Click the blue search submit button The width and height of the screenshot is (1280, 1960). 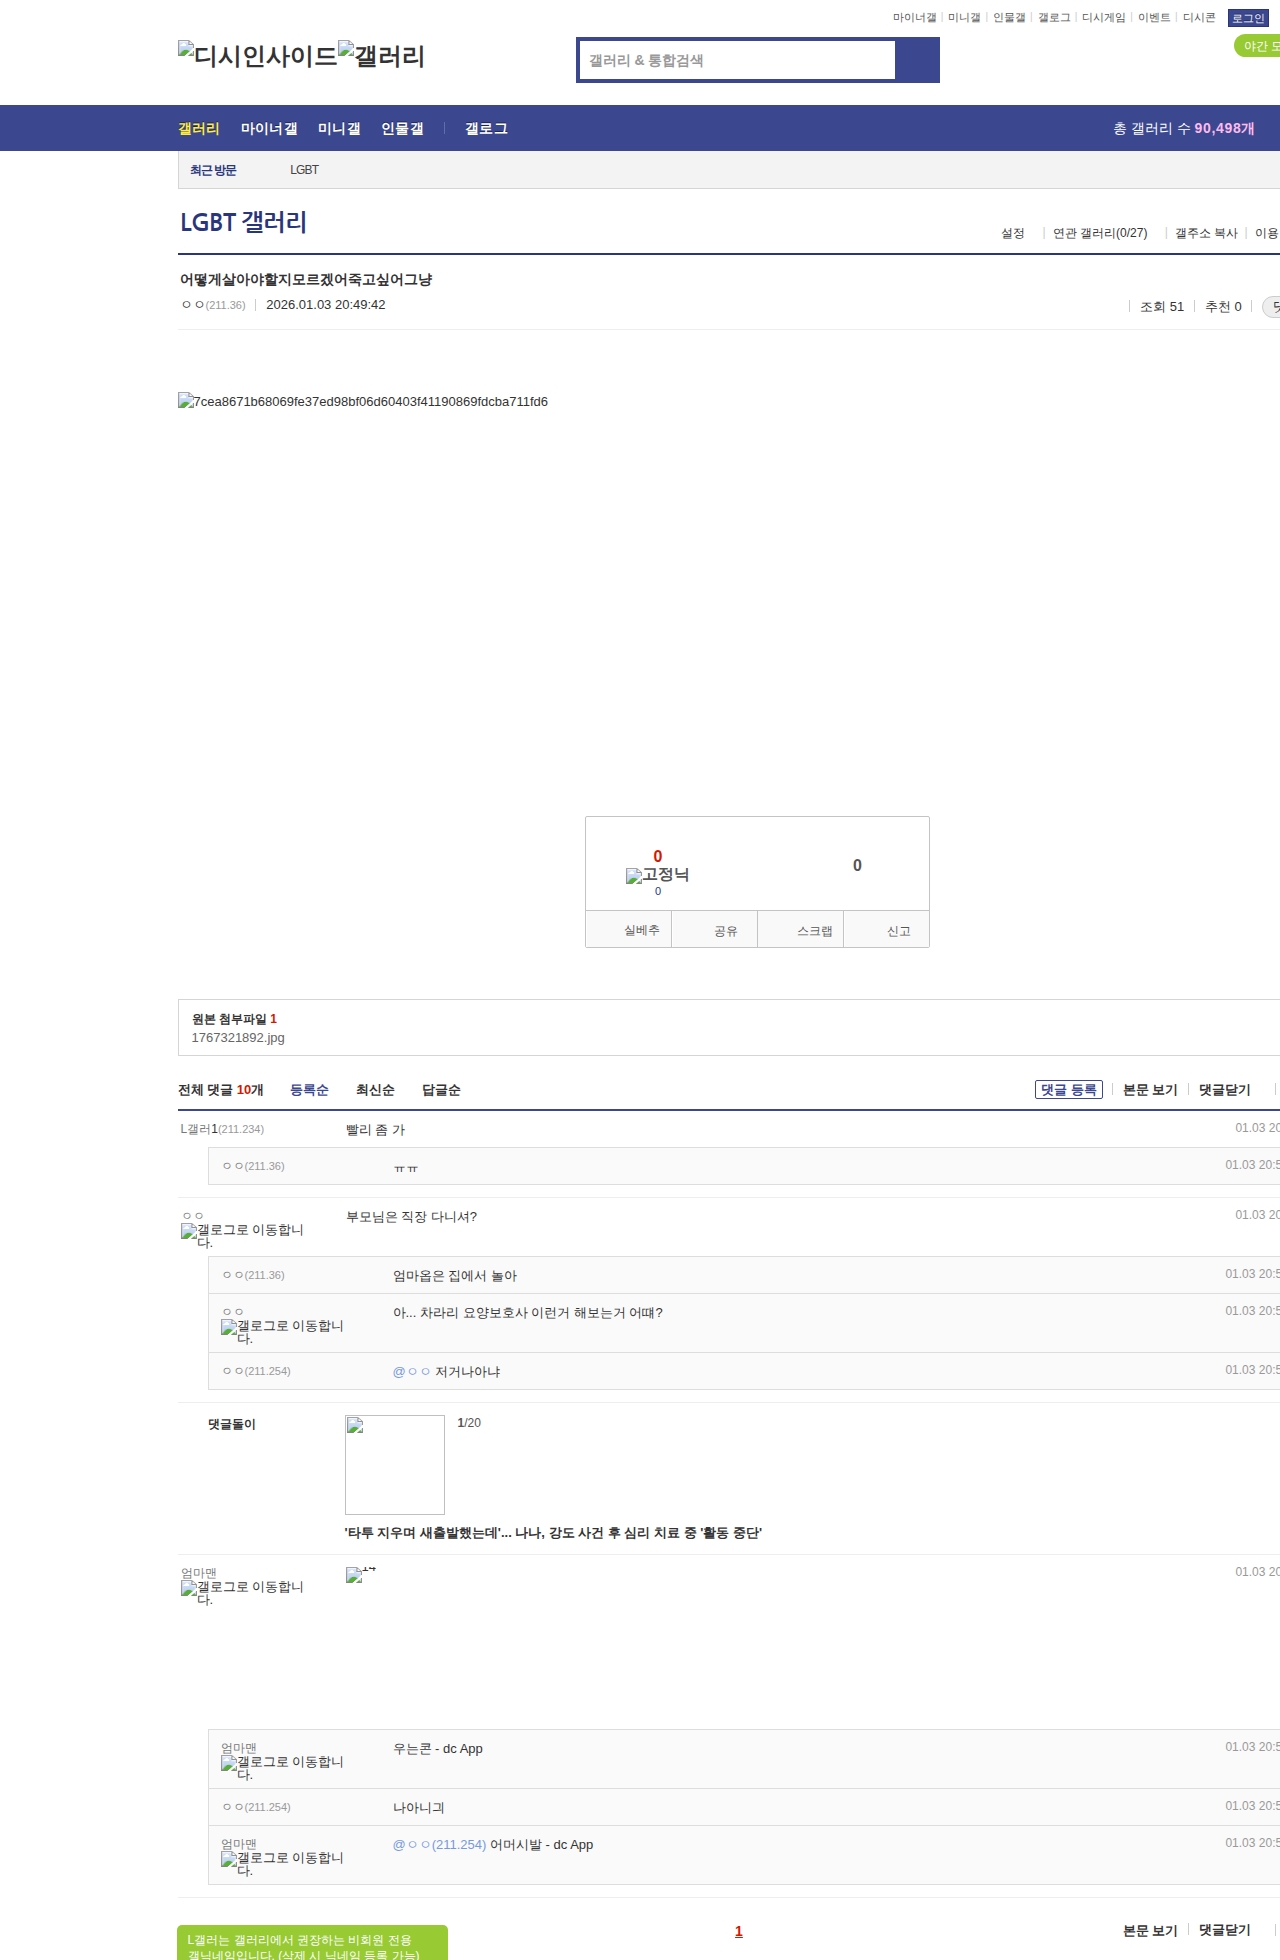(917, 60)
